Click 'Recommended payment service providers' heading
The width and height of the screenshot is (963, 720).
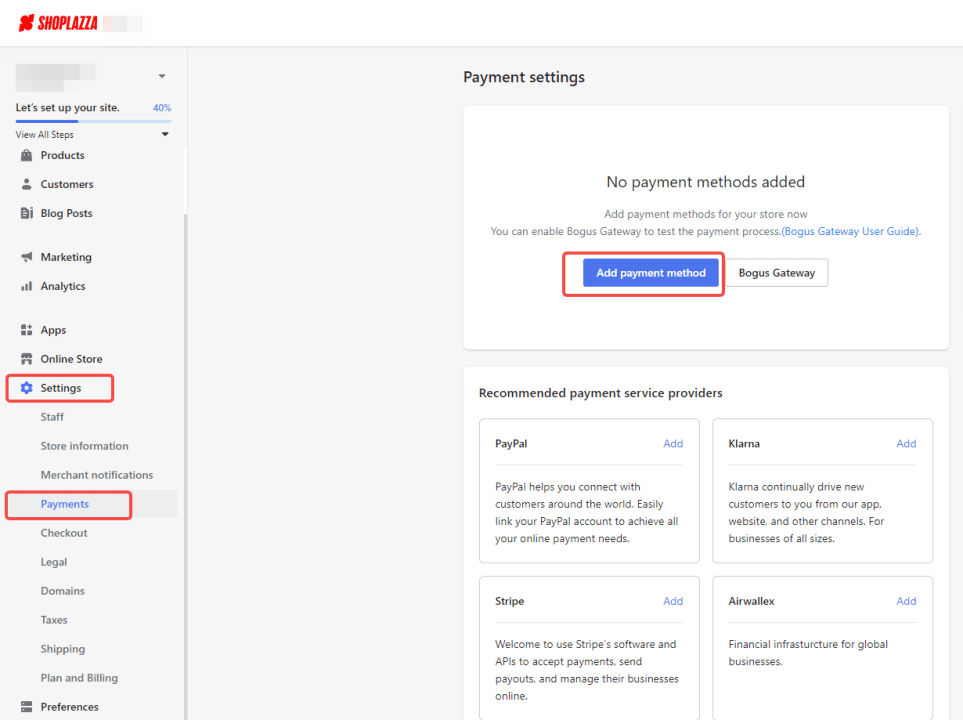point(601,393)
